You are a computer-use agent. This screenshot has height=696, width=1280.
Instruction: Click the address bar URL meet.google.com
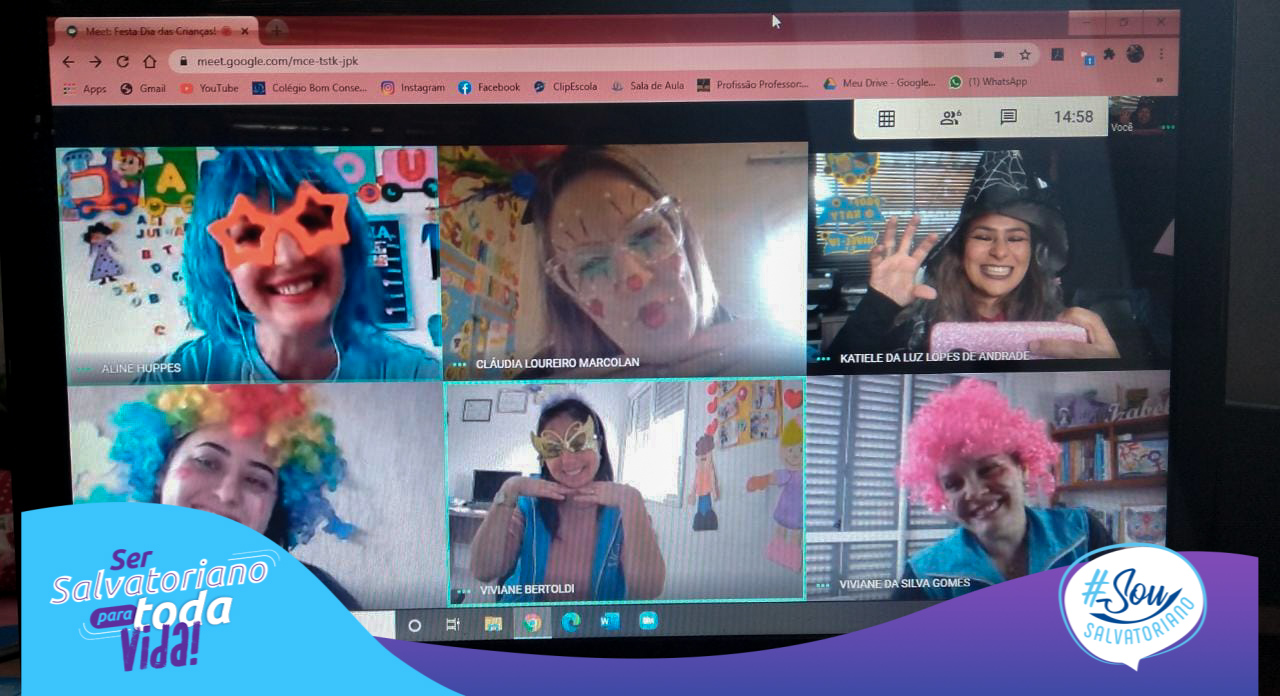[277, 61]
